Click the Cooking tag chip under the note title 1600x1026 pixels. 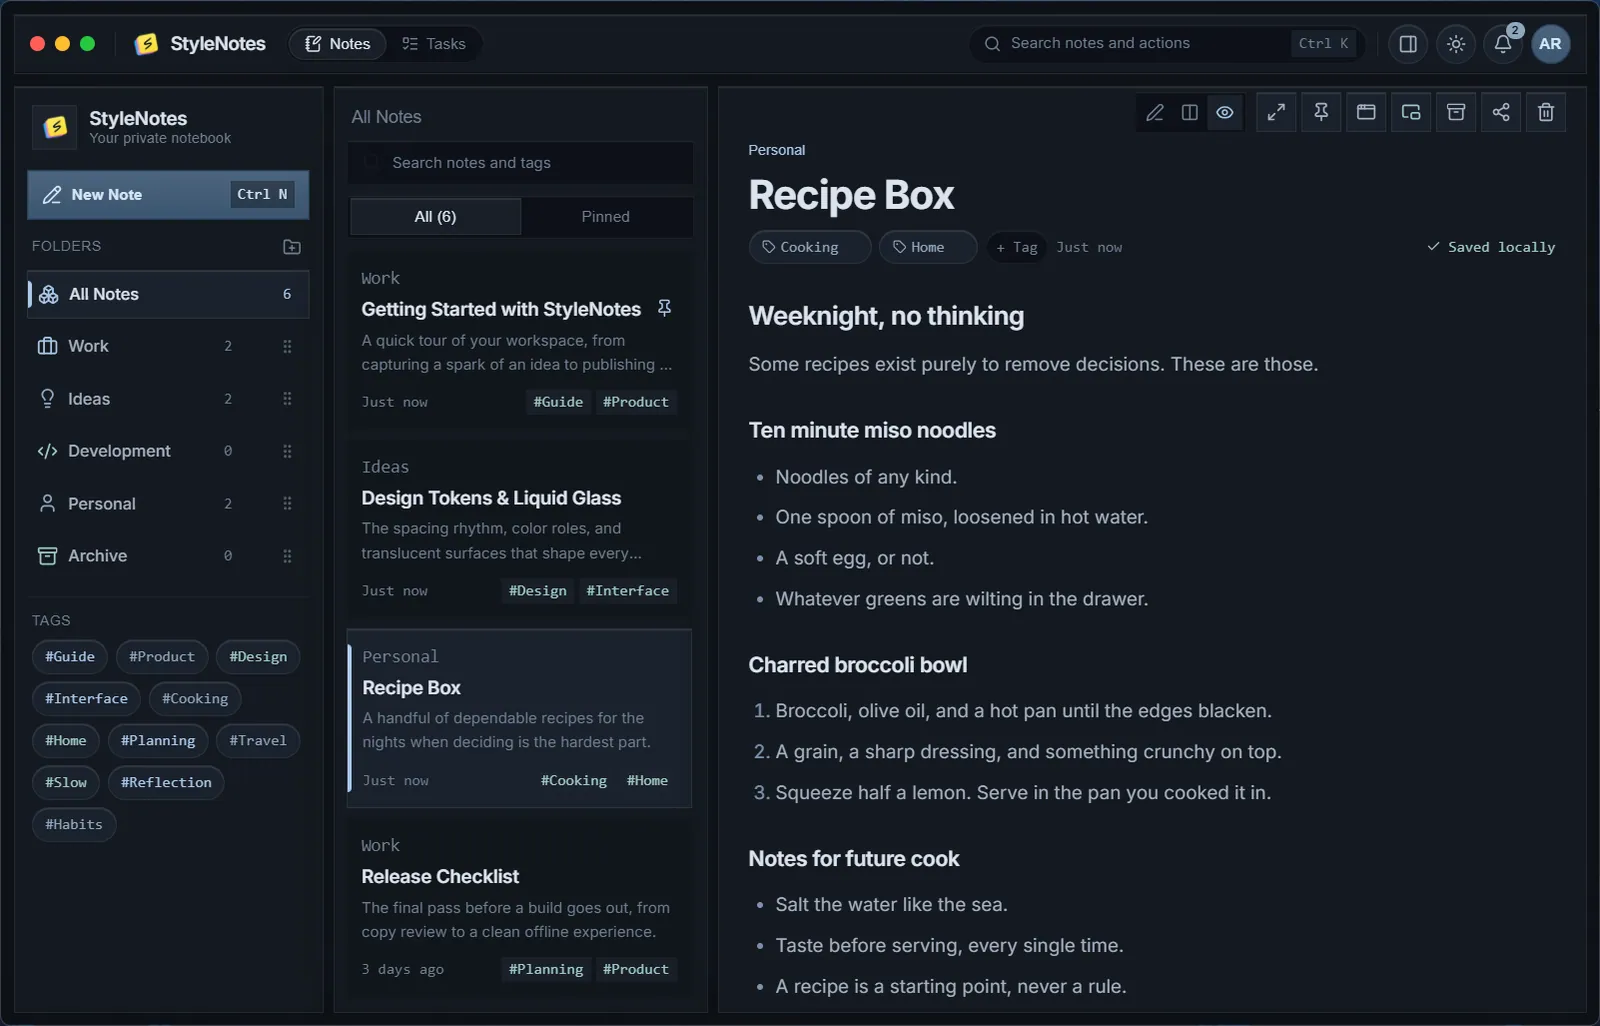[810, 248]
